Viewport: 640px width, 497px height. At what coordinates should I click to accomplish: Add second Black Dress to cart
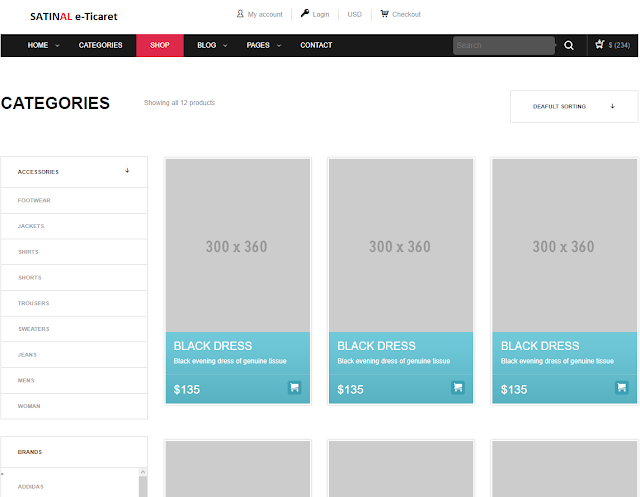click(457, 388)
